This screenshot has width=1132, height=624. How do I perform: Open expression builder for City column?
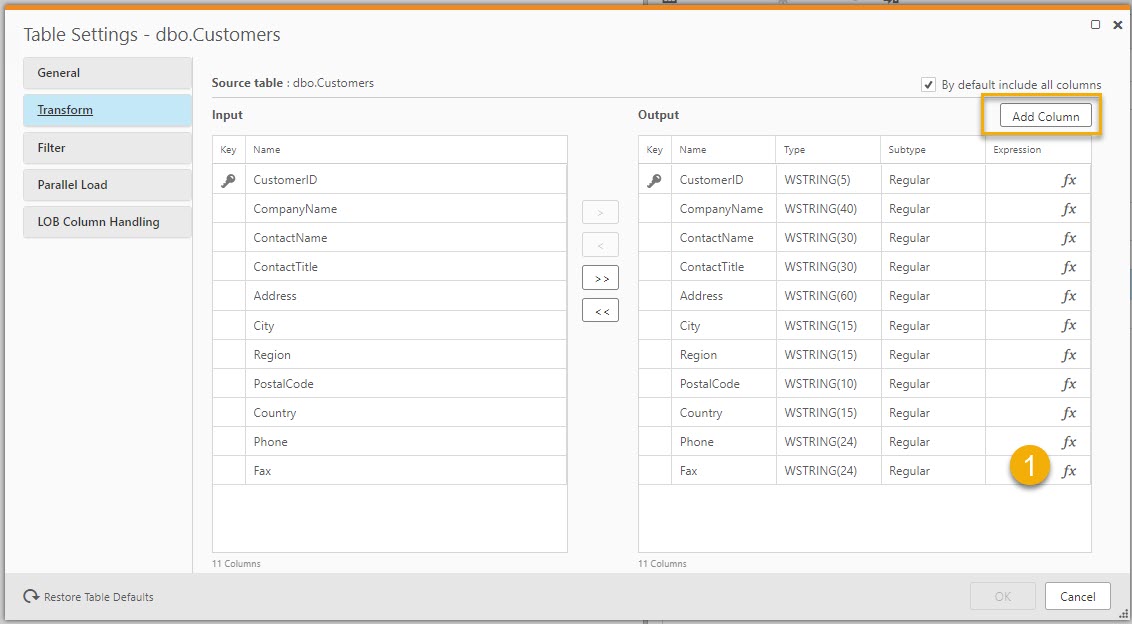[1069, 325]
